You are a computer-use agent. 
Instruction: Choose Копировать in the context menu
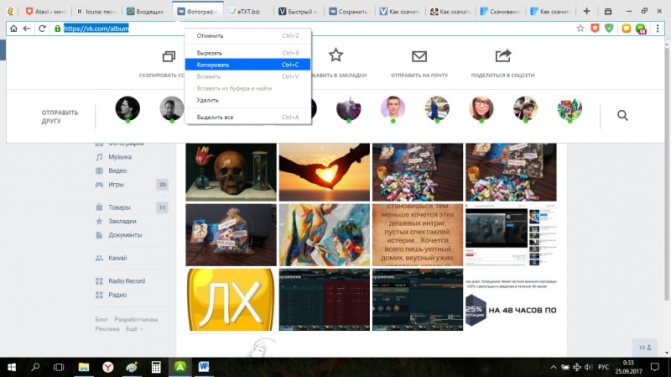[248, 65]
